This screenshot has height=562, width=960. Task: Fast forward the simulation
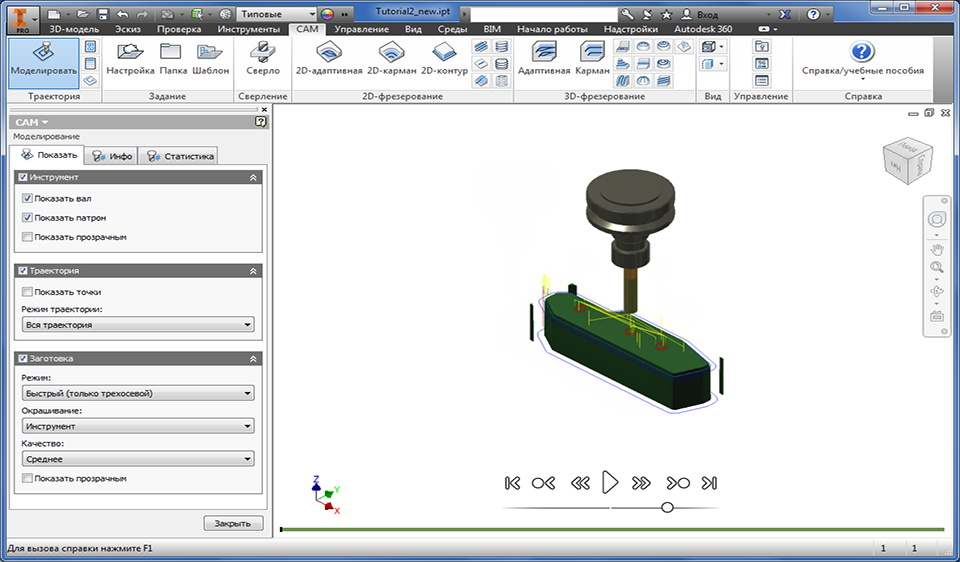click(641, 483)
